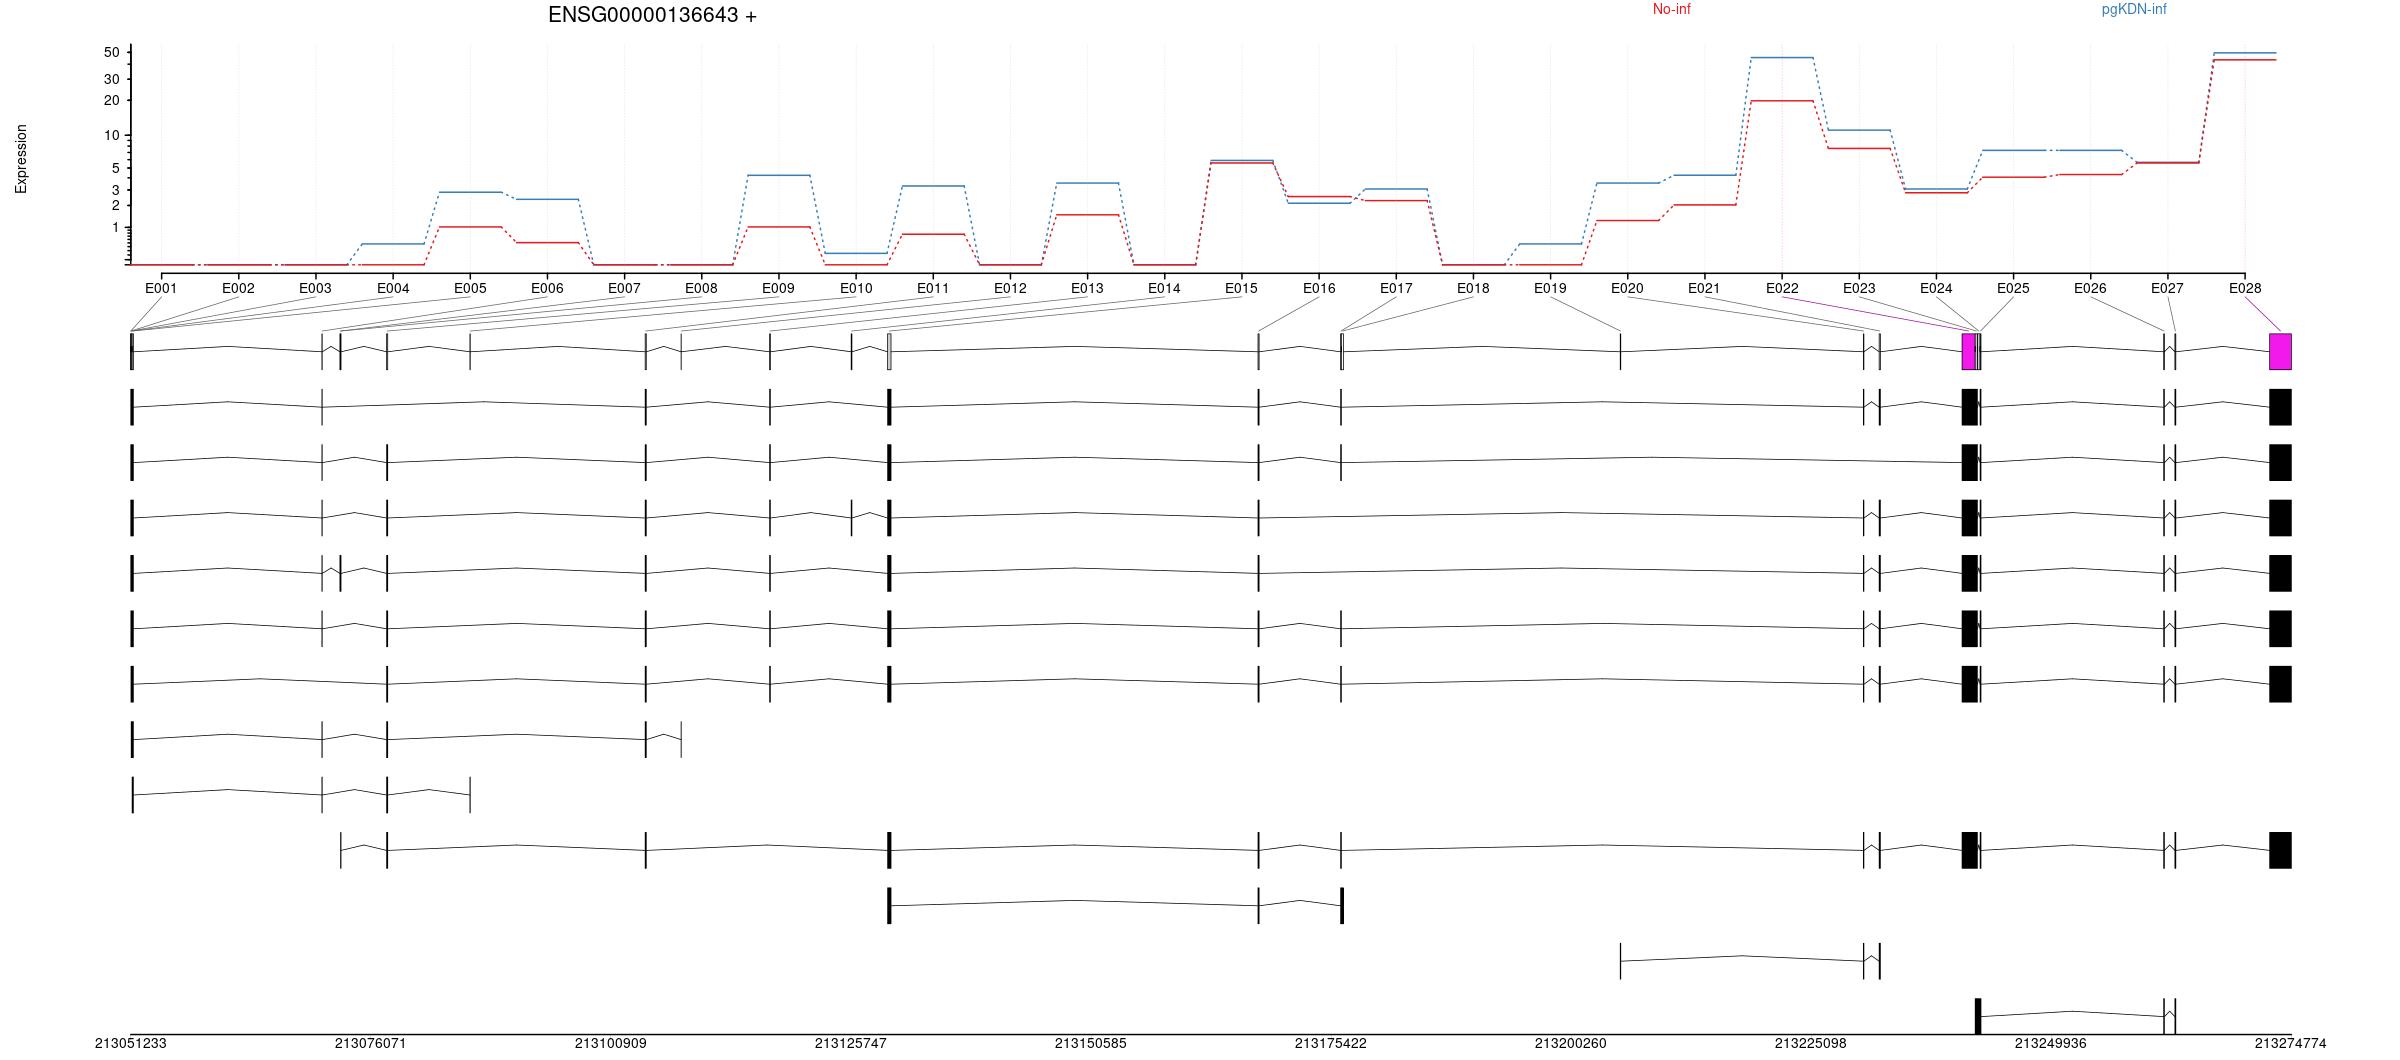This screenshot has height=1060, width=2400.
Task: Click exon label E027
Action: pyautogui.click(x=2167, y=288)
